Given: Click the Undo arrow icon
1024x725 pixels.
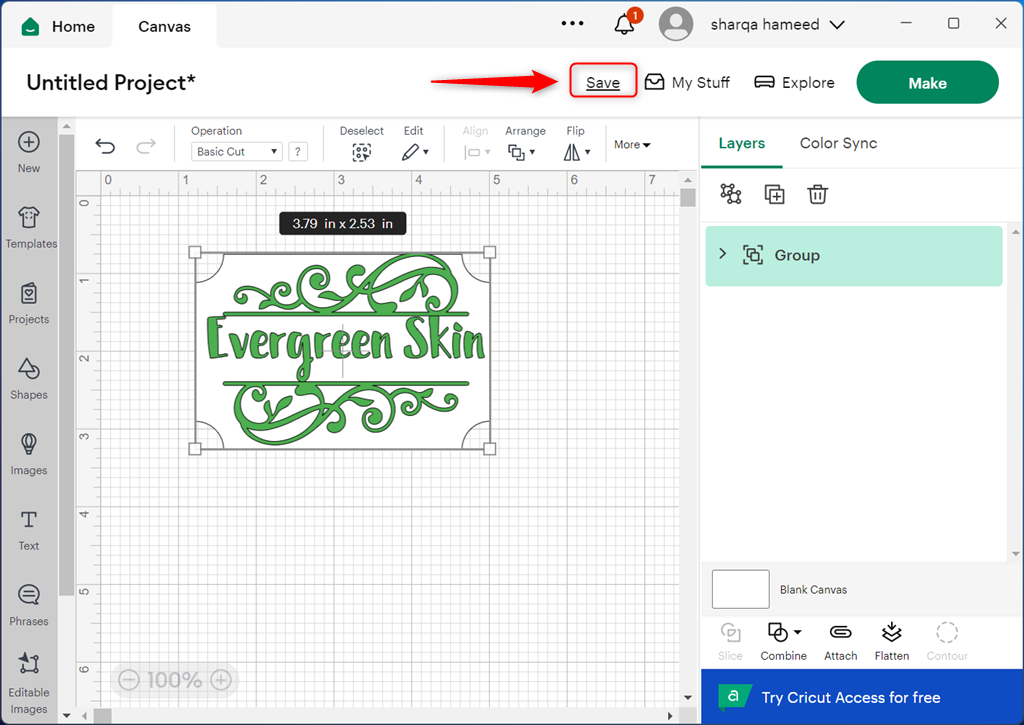Looking at the screenshot, I should (x=105, y=147).
